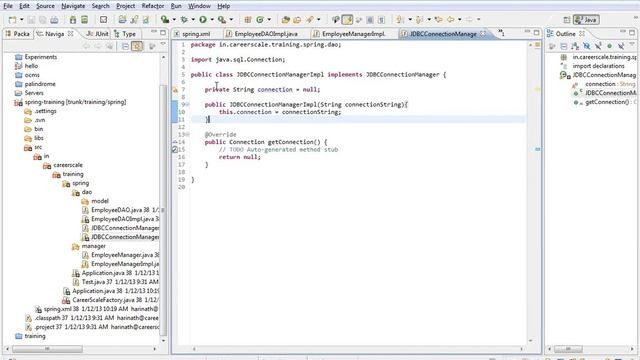Screen dimensions: 640x360
Task: Click the Debug bug icon
Action: pyautogui.click(x=184, y=20)
